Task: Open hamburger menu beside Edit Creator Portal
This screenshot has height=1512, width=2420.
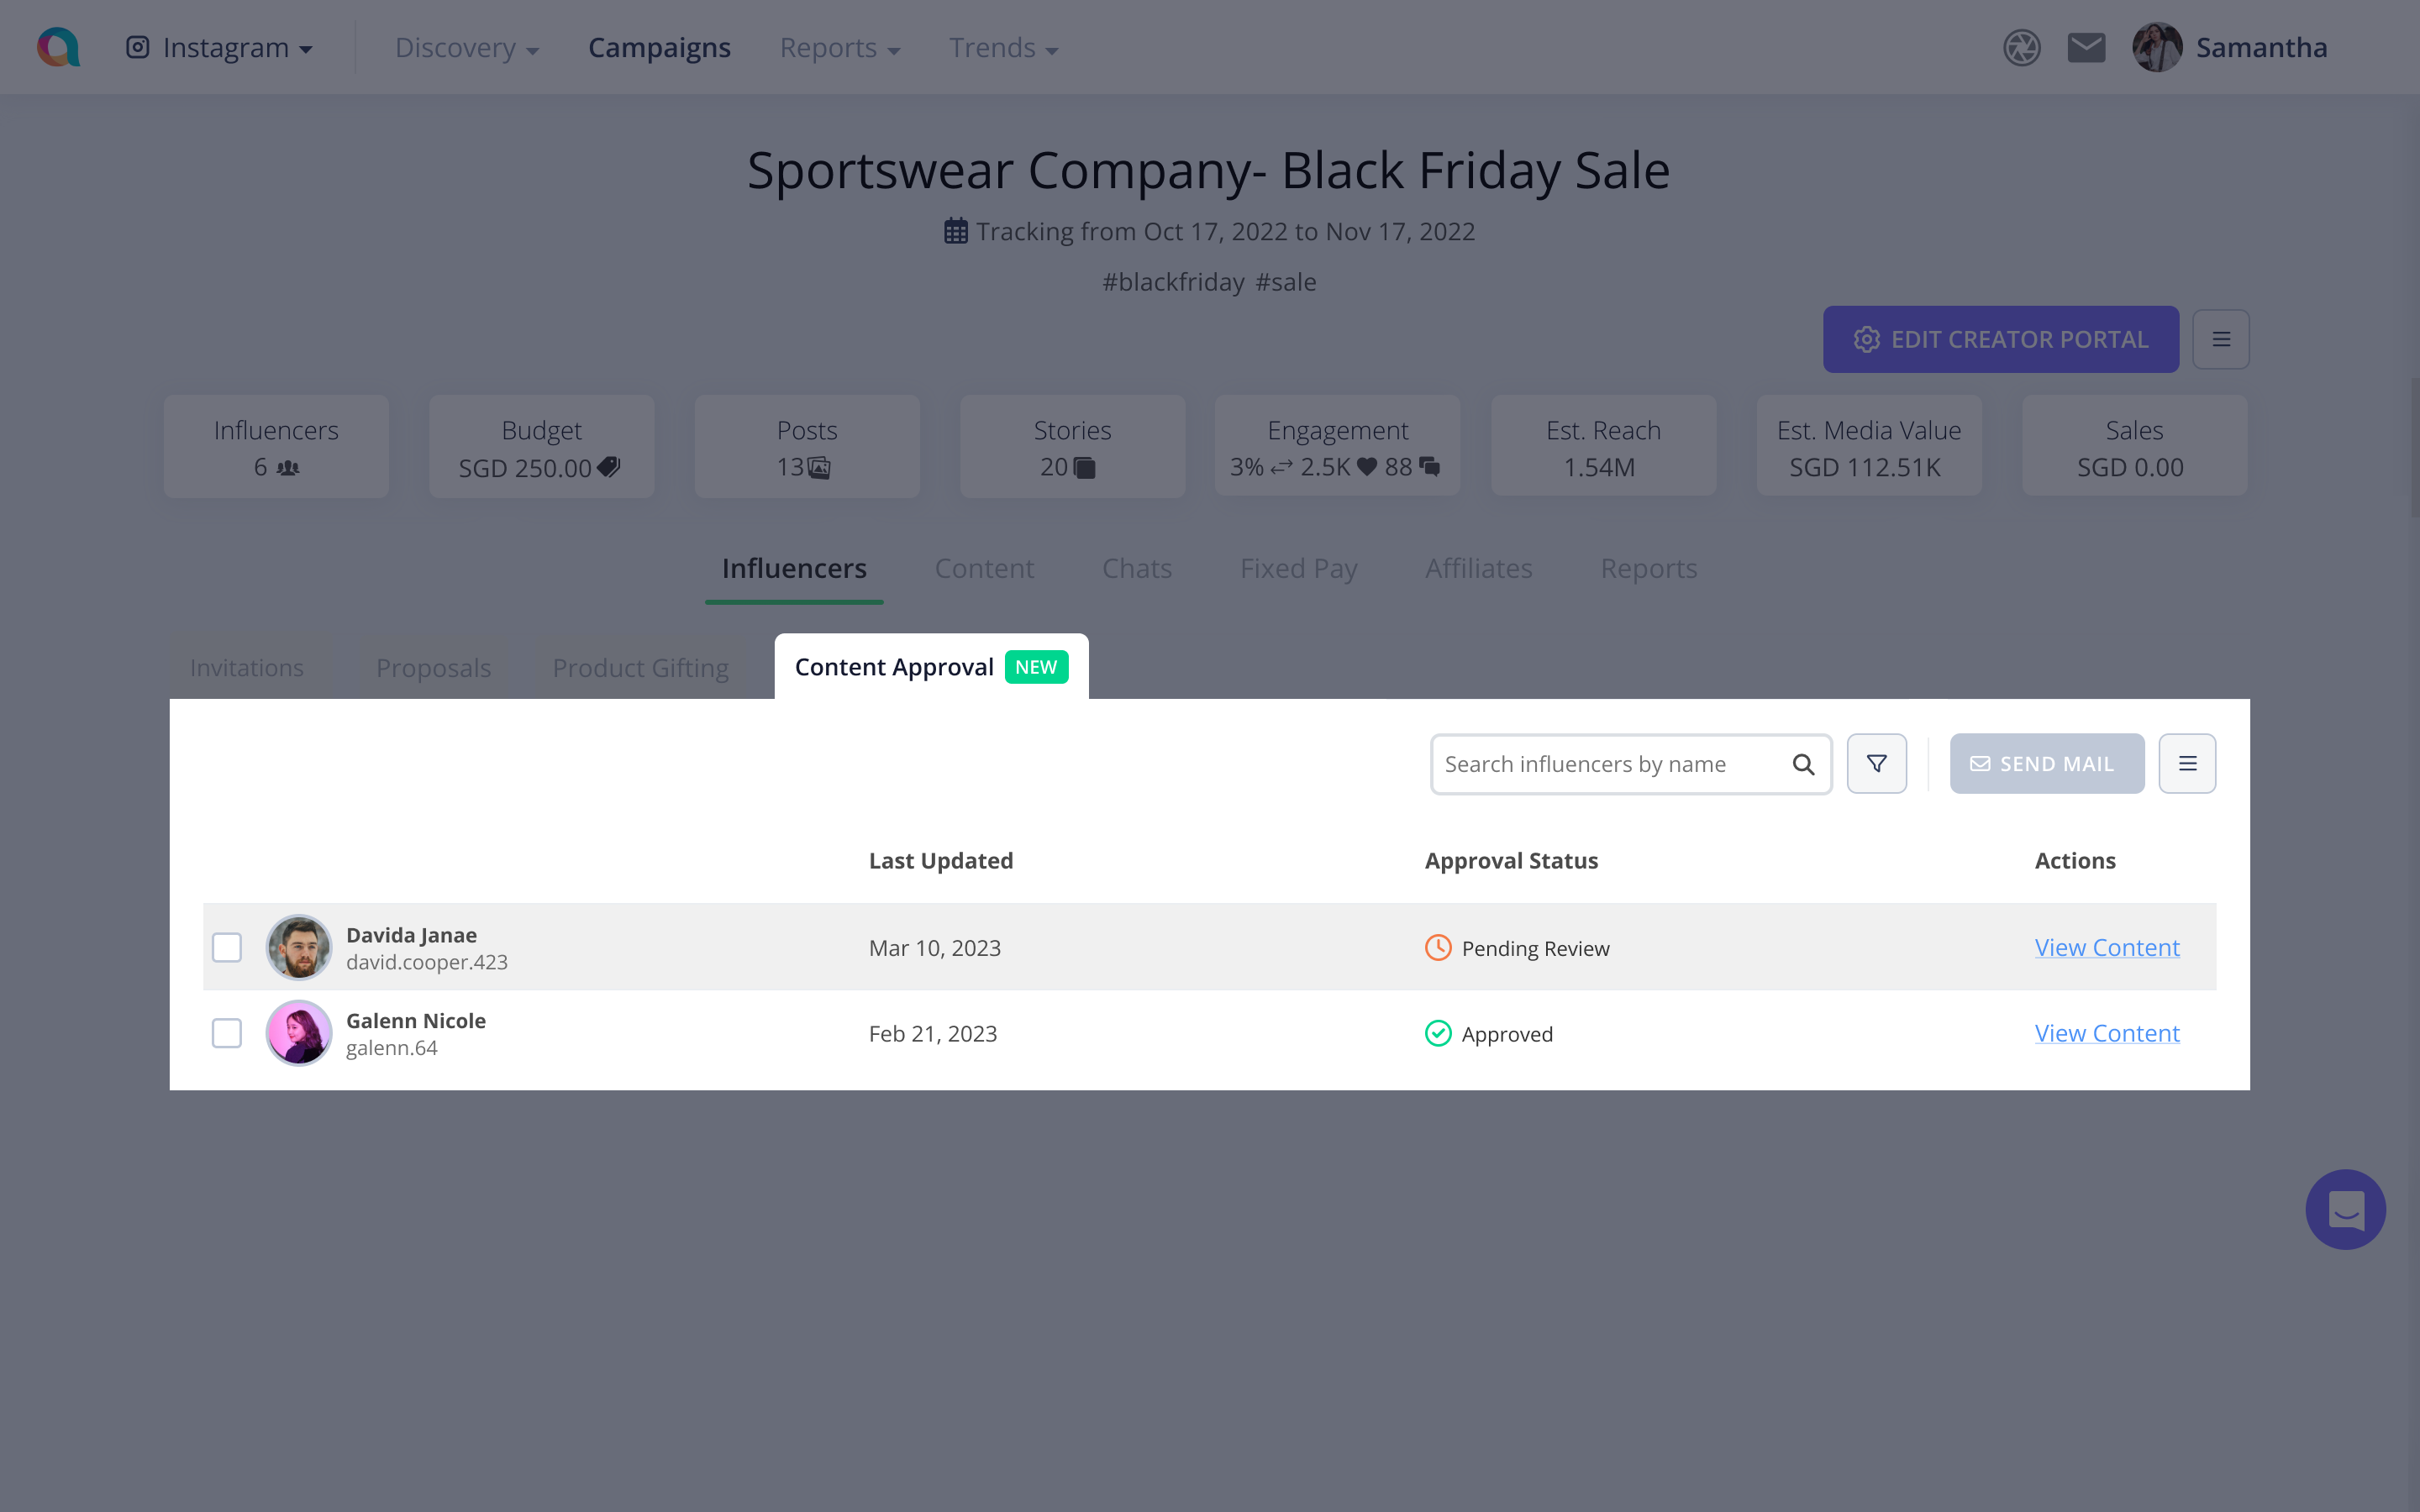Action: pos(2221,340)
